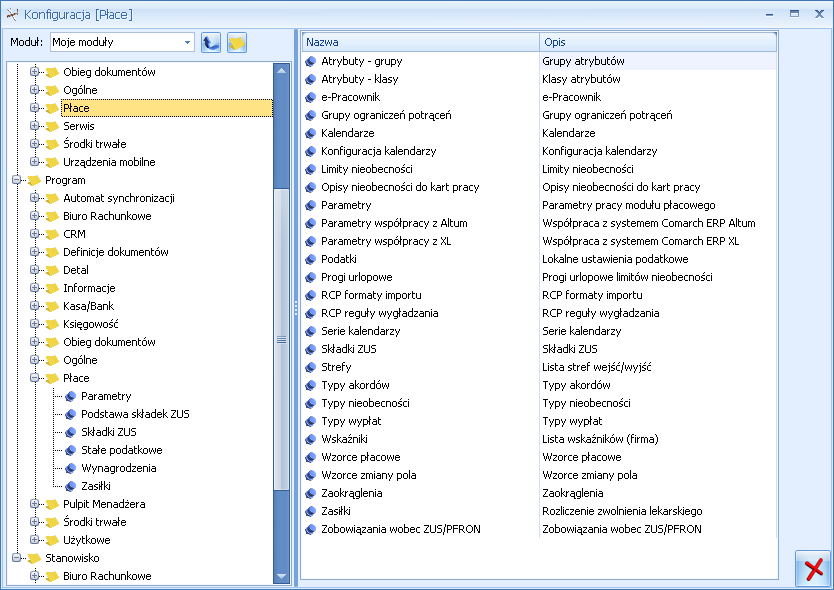Click tree scrollbar down arrow
The image size is (834, 590).
tap(281, 576)
